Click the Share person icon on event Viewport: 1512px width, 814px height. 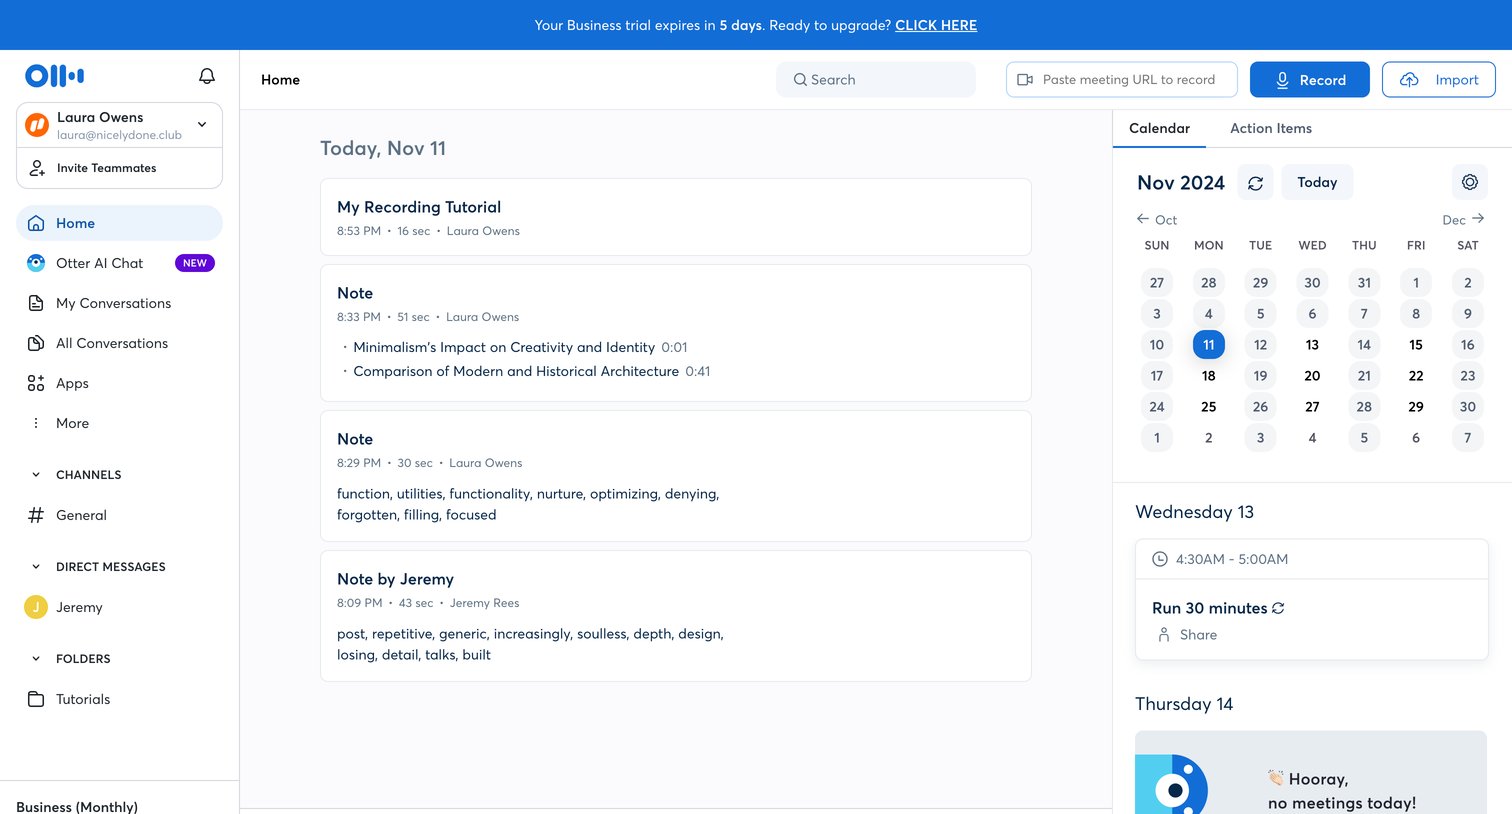(1164, 635)
